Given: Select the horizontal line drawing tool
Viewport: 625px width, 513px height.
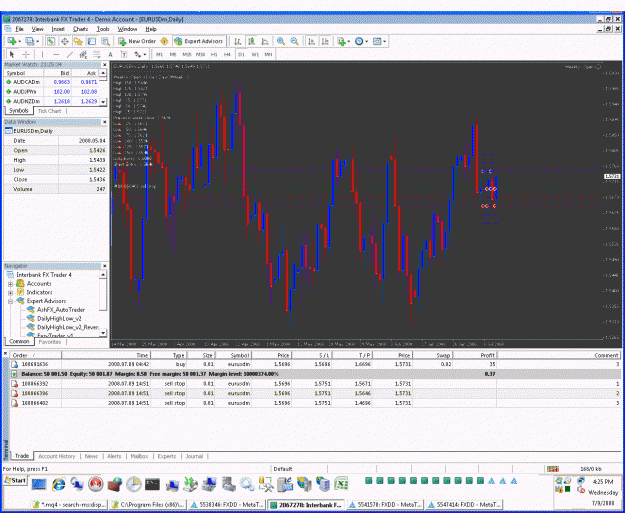Looking at the screenshot, I should [56, 54].
